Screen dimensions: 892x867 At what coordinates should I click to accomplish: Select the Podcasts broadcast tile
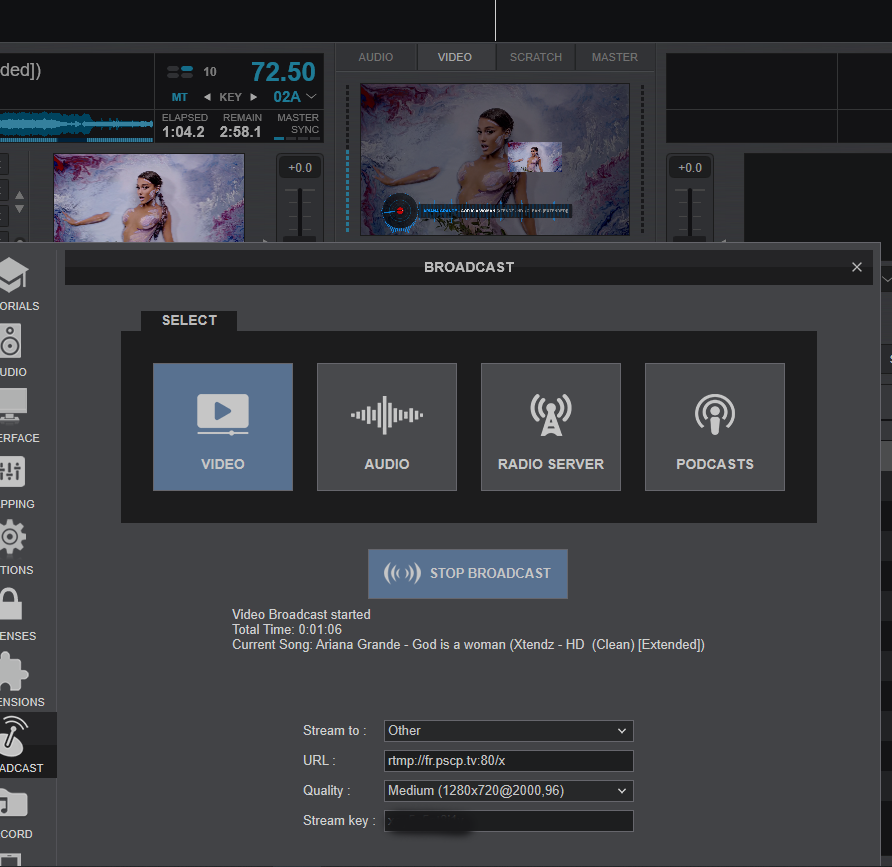tap(715, 427)
